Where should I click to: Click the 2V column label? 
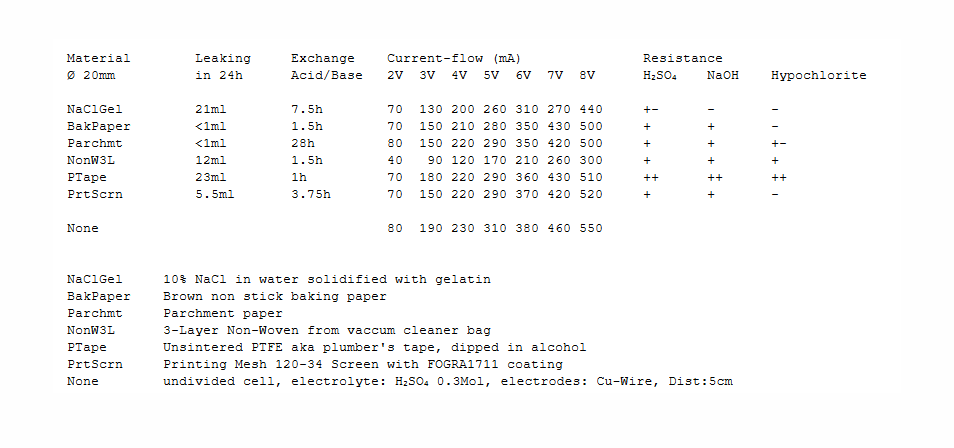pos(394,75)
